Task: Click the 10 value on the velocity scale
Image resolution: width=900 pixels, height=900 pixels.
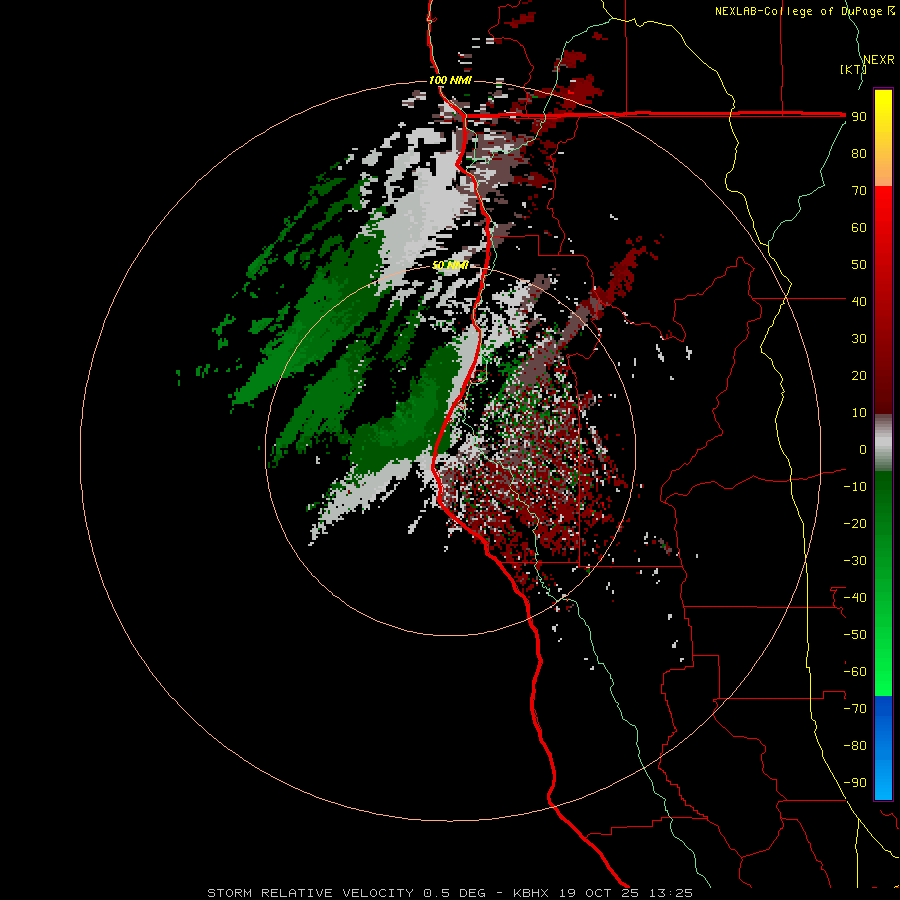Action: [x=859, y=413]
